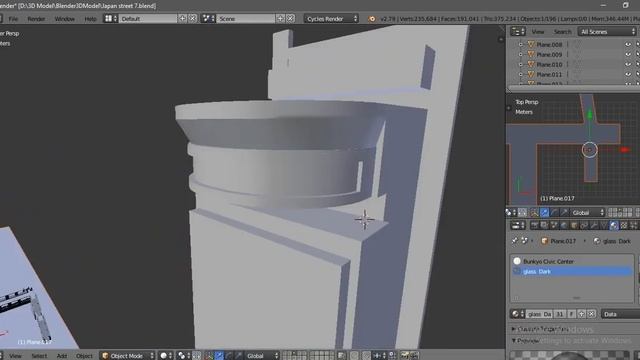
Task: Open the screen layout browser icon
Action: [x=111, y=18]
